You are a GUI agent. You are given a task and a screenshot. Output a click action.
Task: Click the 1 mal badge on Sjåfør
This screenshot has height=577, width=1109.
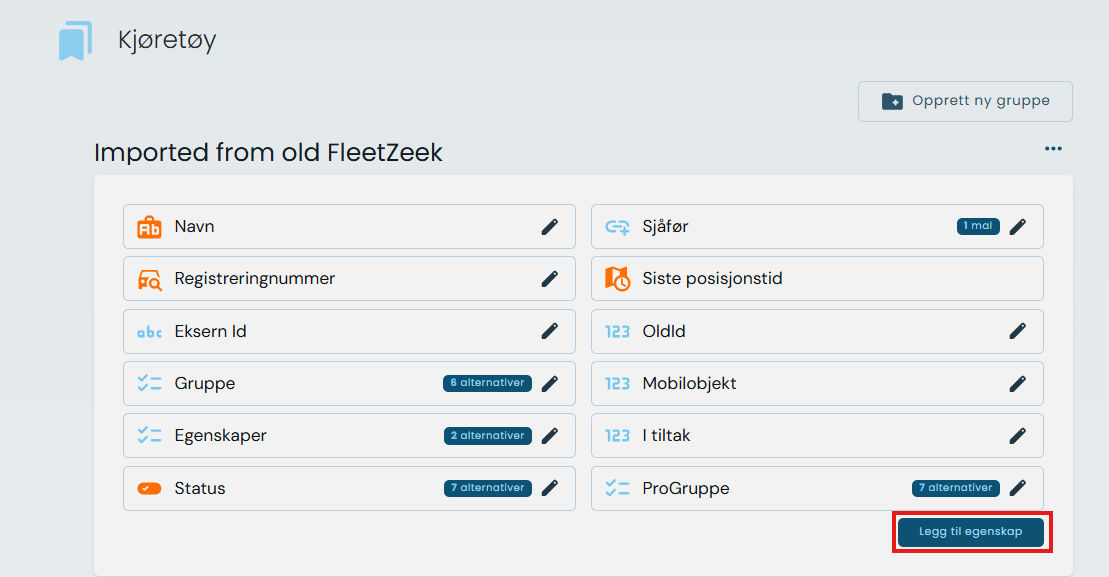[978, 226]
